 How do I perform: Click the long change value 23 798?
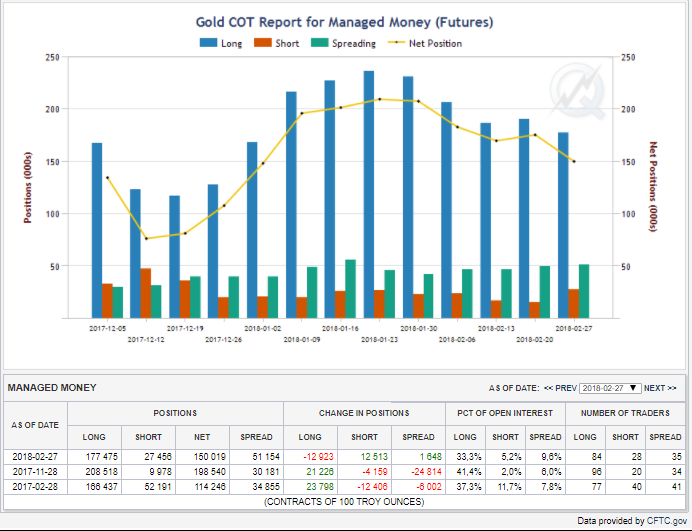pos(320,487)
